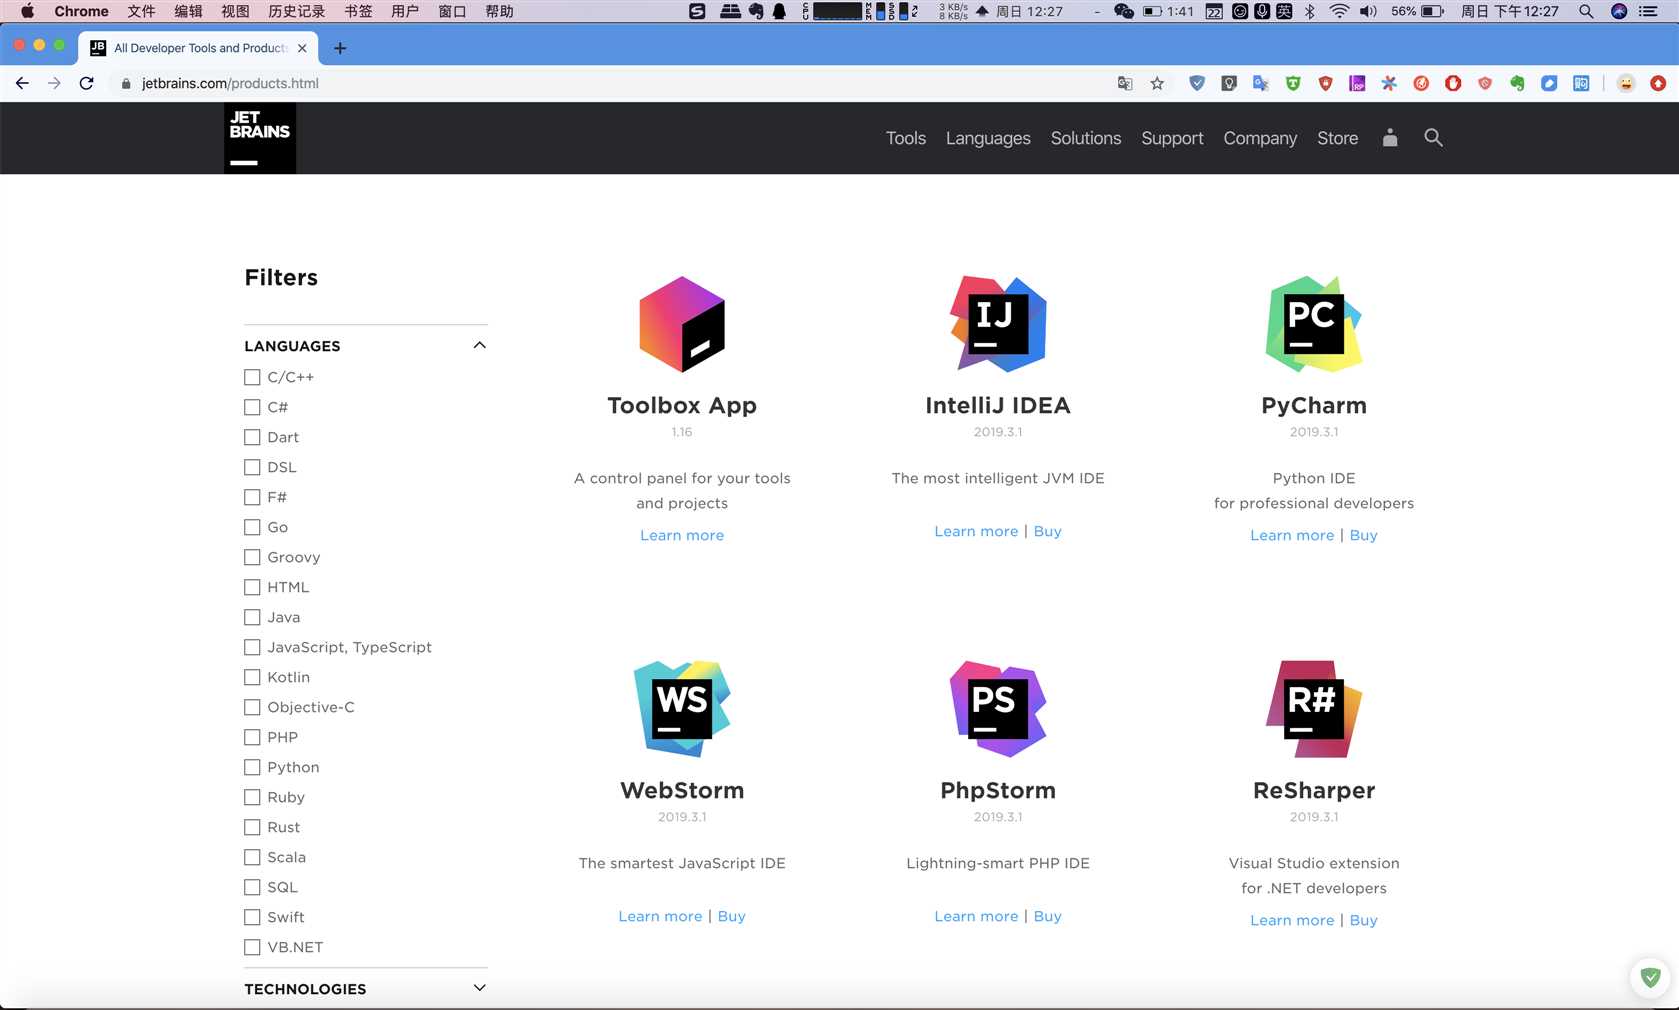This screenshot has height=1010, width=1679.
Task: Check the VB.NET filter
Action: (x=252, y=947)
